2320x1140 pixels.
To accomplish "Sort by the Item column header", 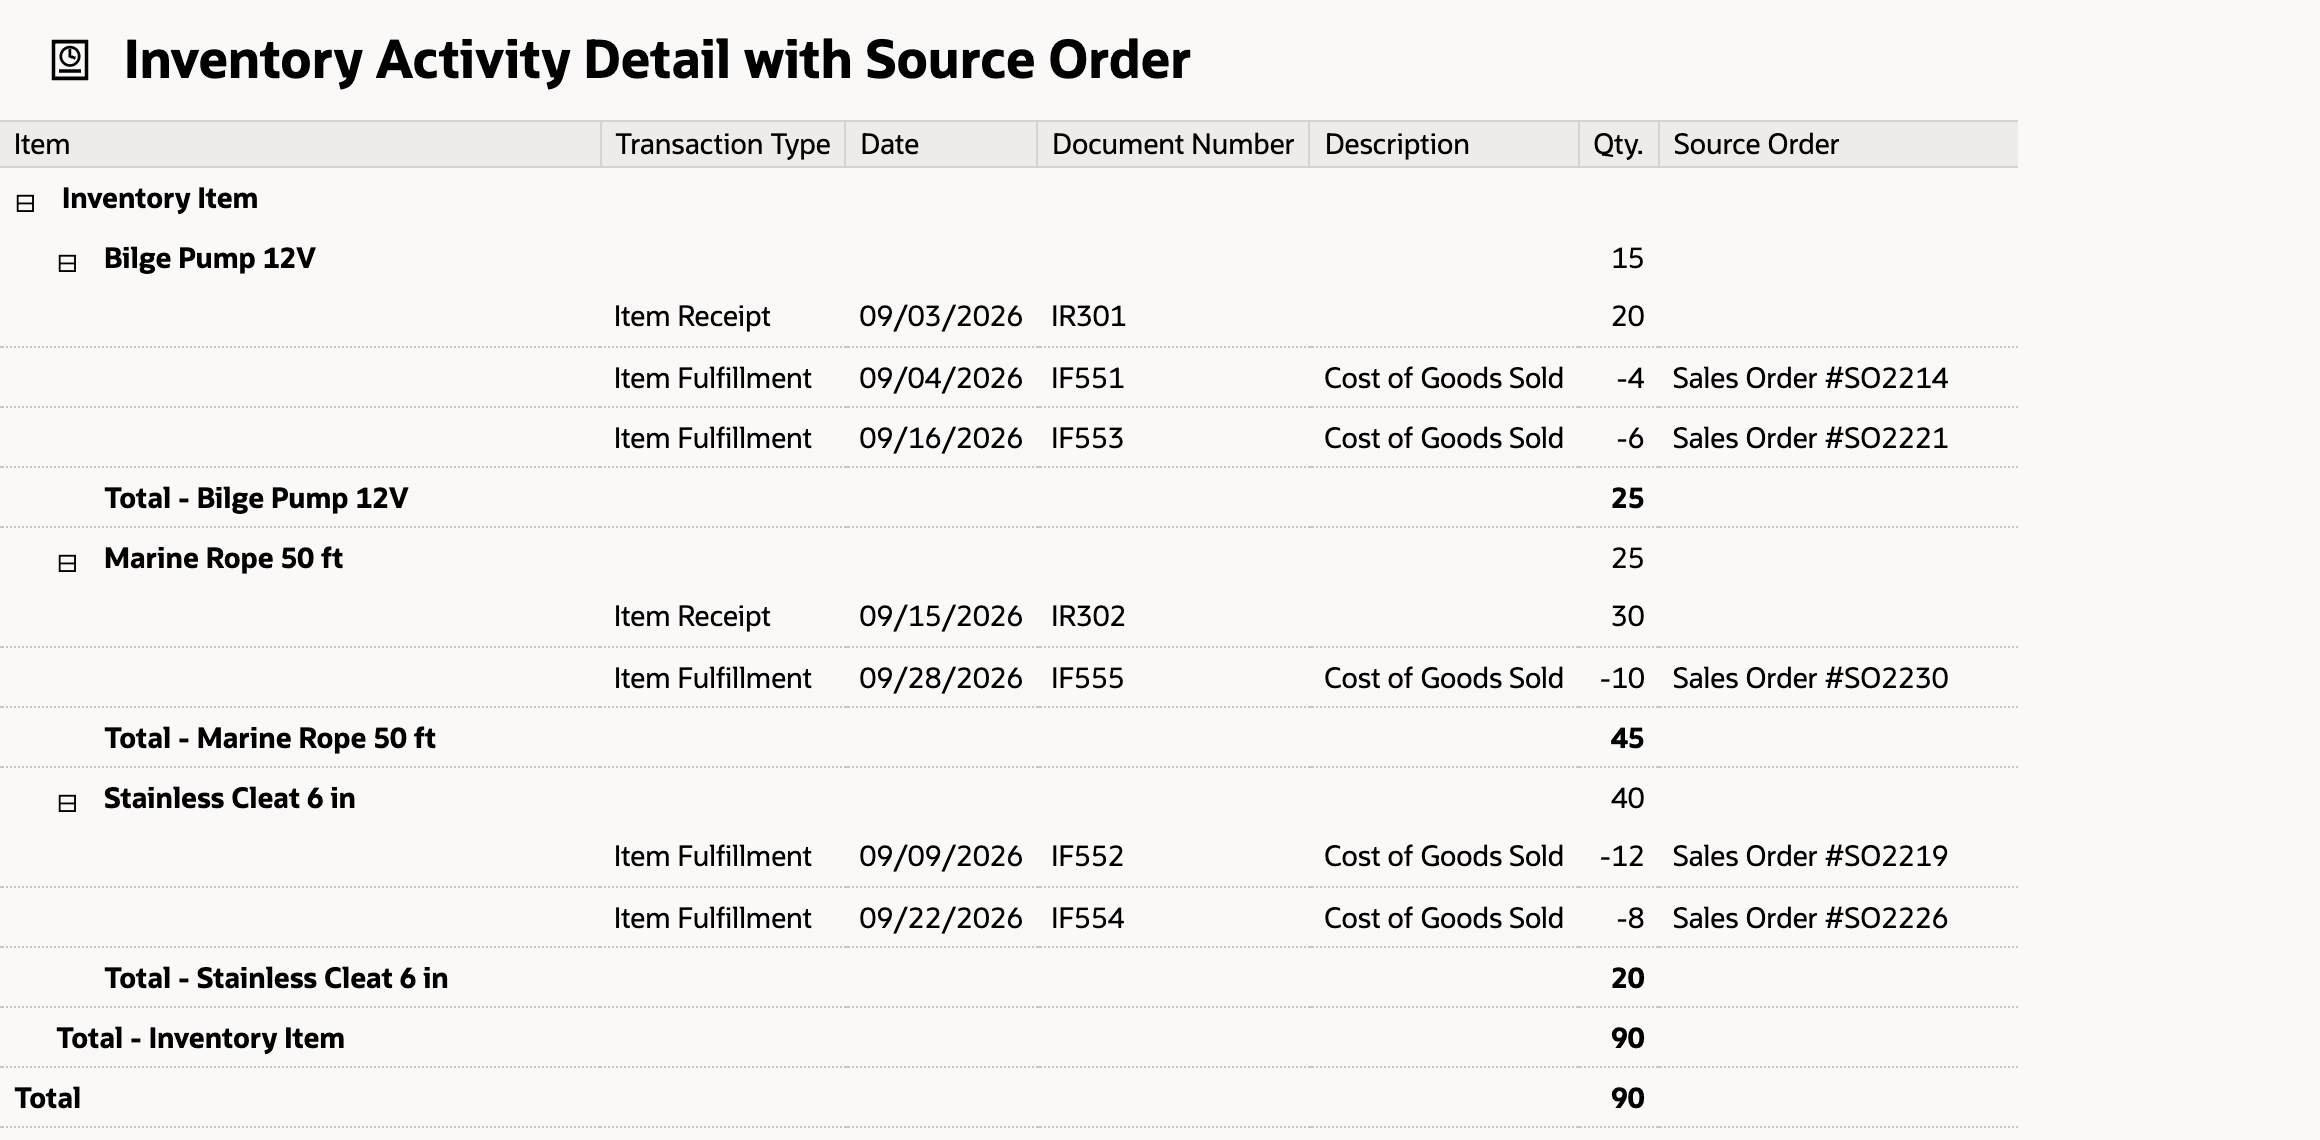I will point(300,144).
